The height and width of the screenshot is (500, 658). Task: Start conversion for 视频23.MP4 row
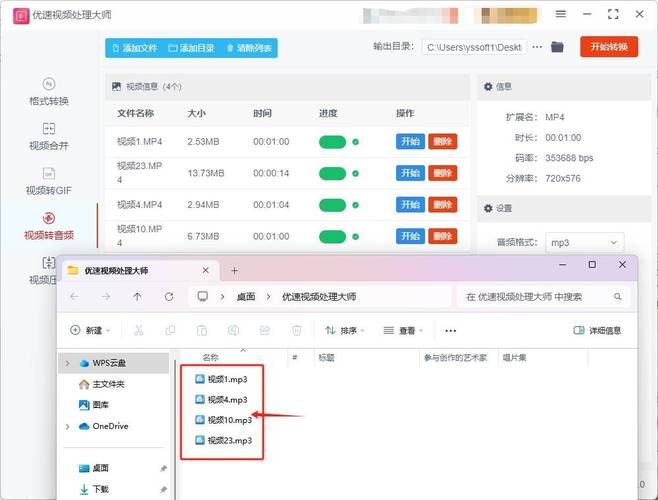pos(410,173)
